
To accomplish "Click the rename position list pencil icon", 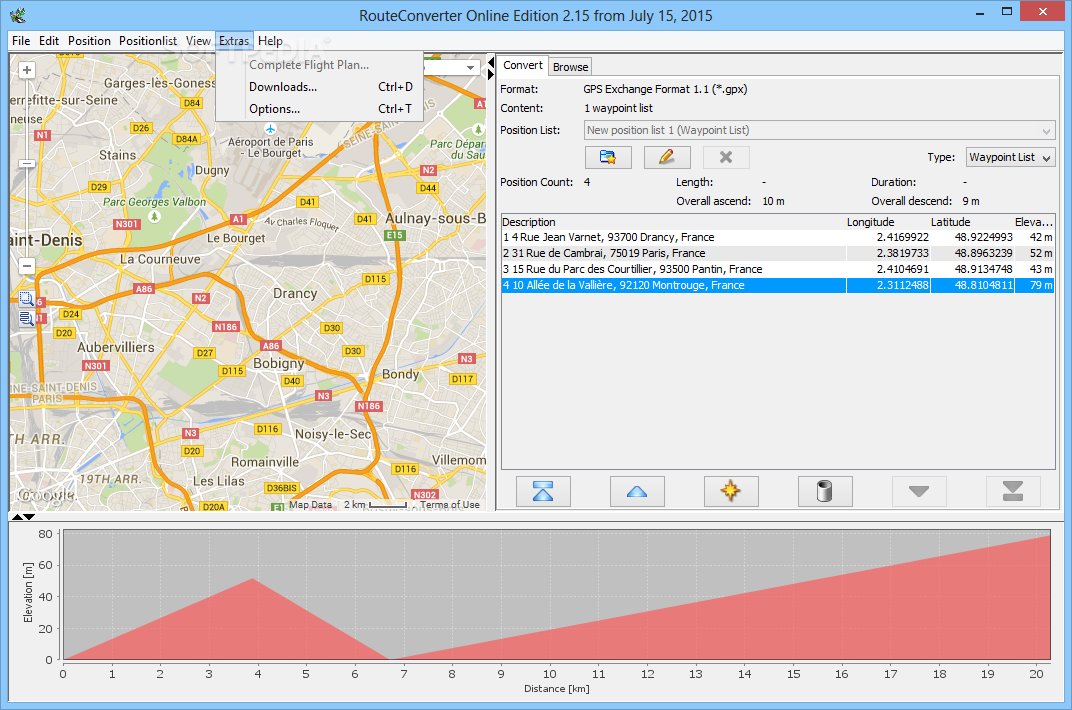I will tap(667, 157).
